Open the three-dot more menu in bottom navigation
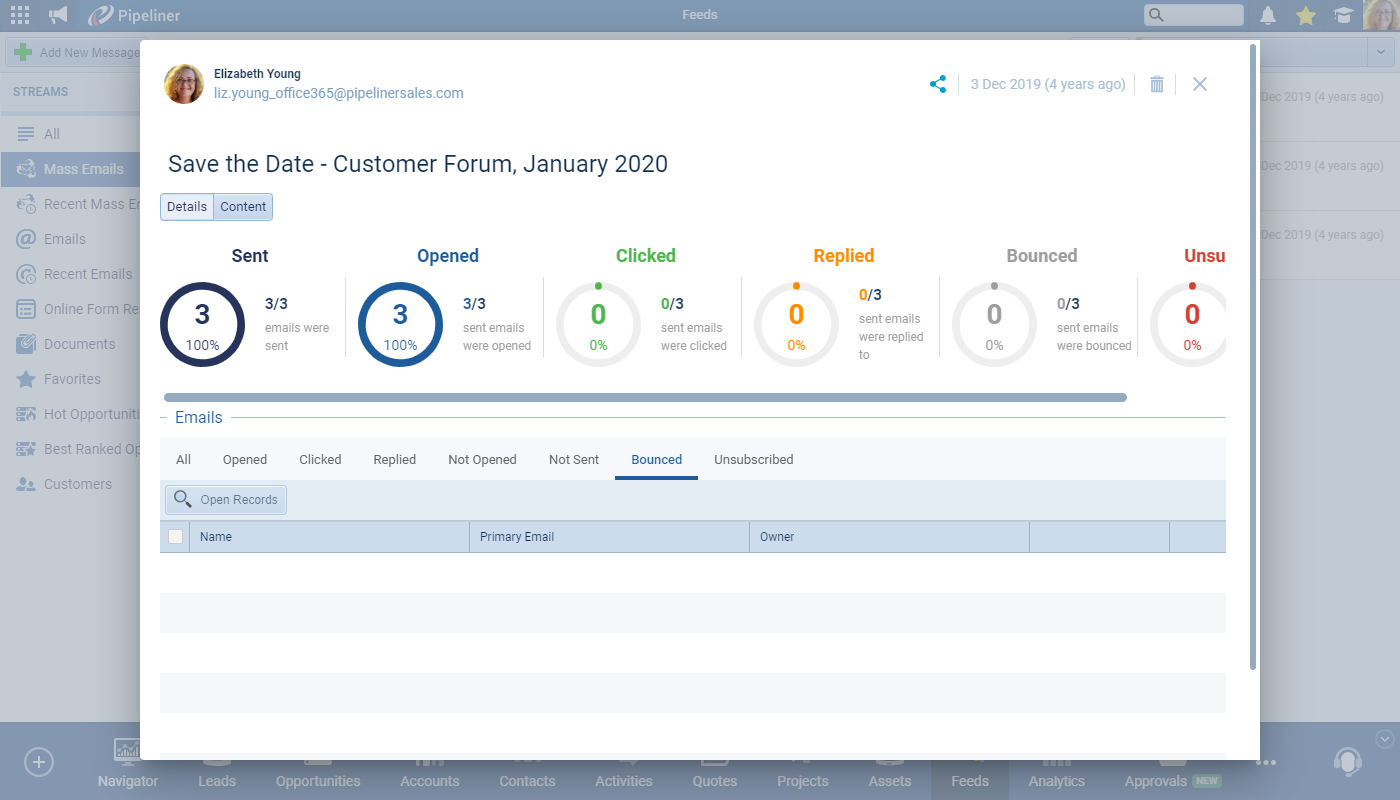1400x800 pixels. click(1266, 762)
